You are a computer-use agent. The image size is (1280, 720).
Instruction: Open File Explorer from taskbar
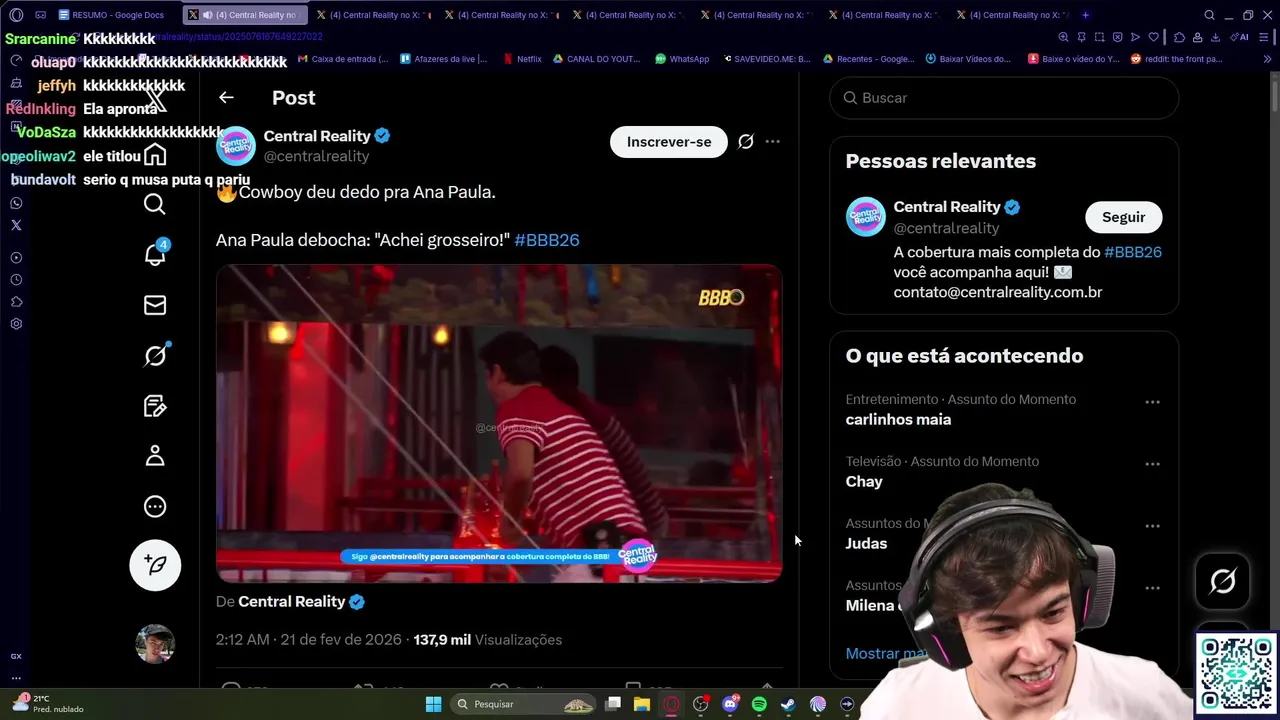click(642, 704)
